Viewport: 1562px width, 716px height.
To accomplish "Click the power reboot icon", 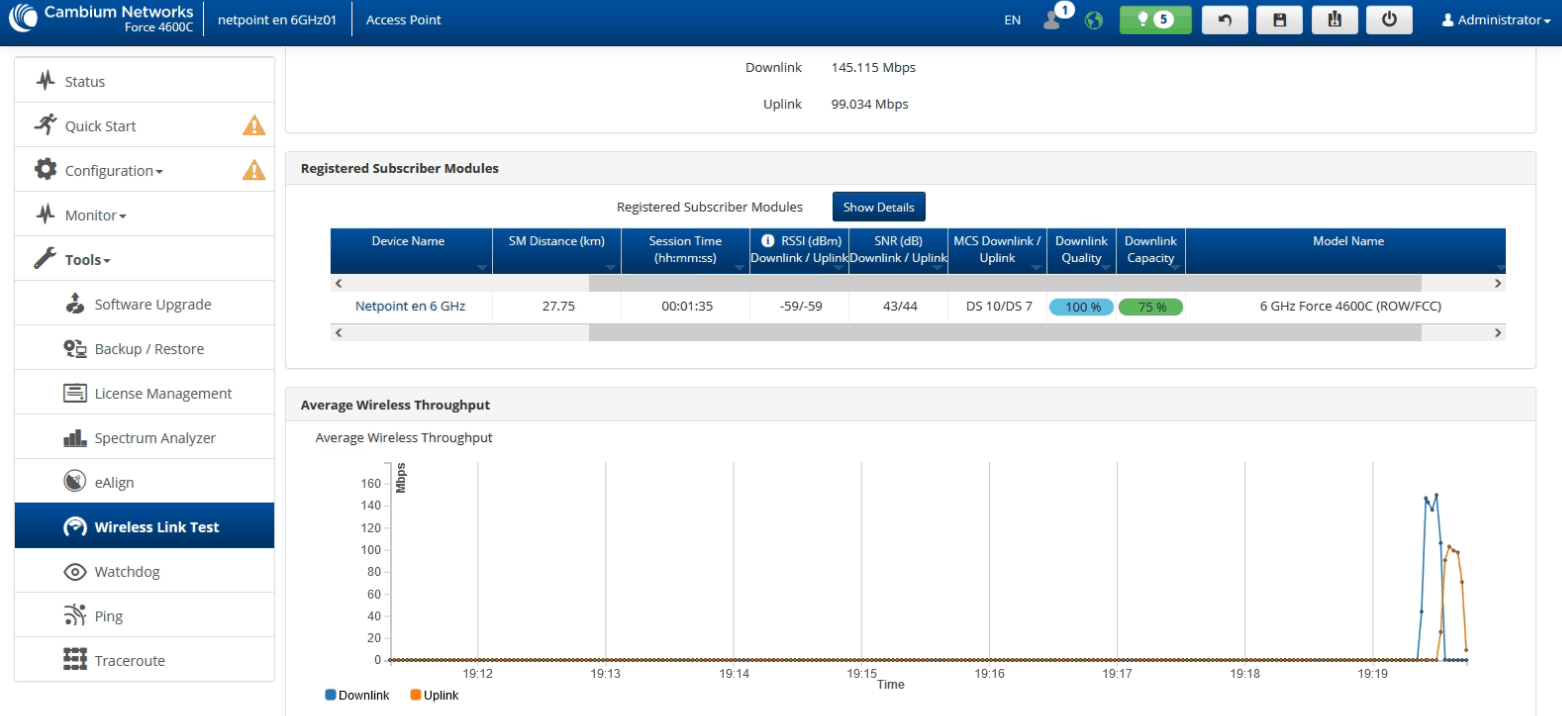I will 1388,20.
